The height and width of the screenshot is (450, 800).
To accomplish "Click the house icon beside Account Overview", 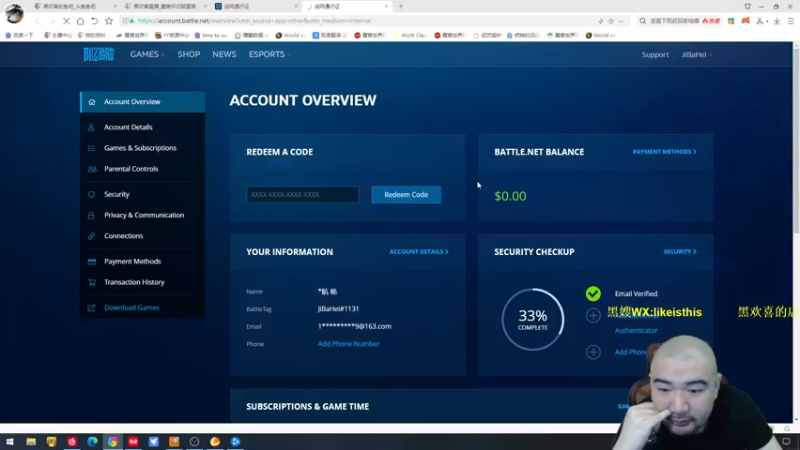I will click(x=92, y=102).
